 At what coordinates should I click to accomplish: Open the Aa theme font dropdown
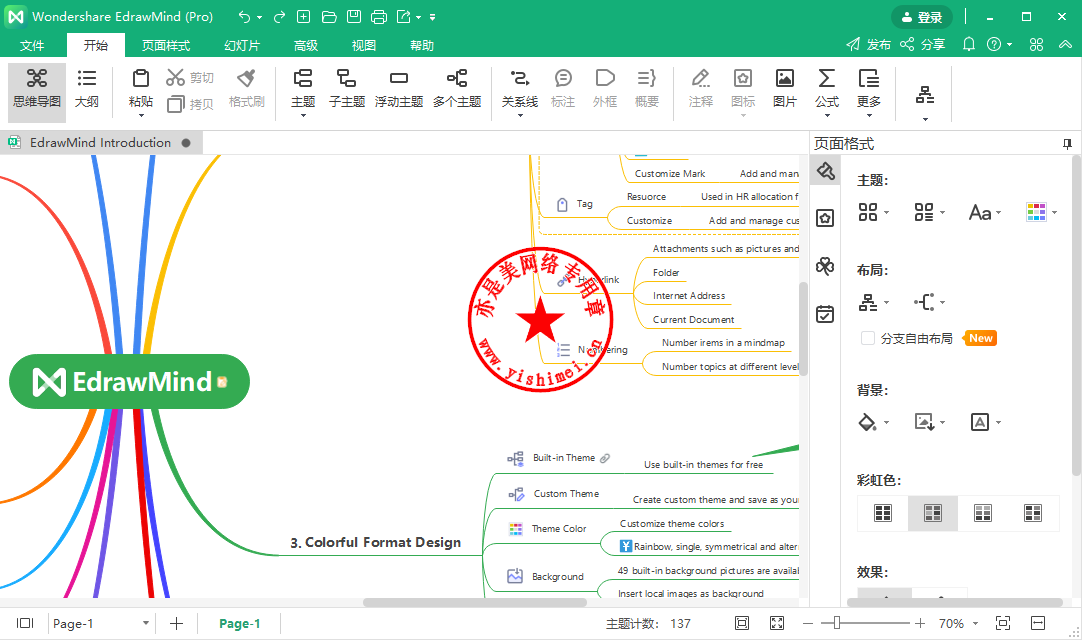click(985, 212)
